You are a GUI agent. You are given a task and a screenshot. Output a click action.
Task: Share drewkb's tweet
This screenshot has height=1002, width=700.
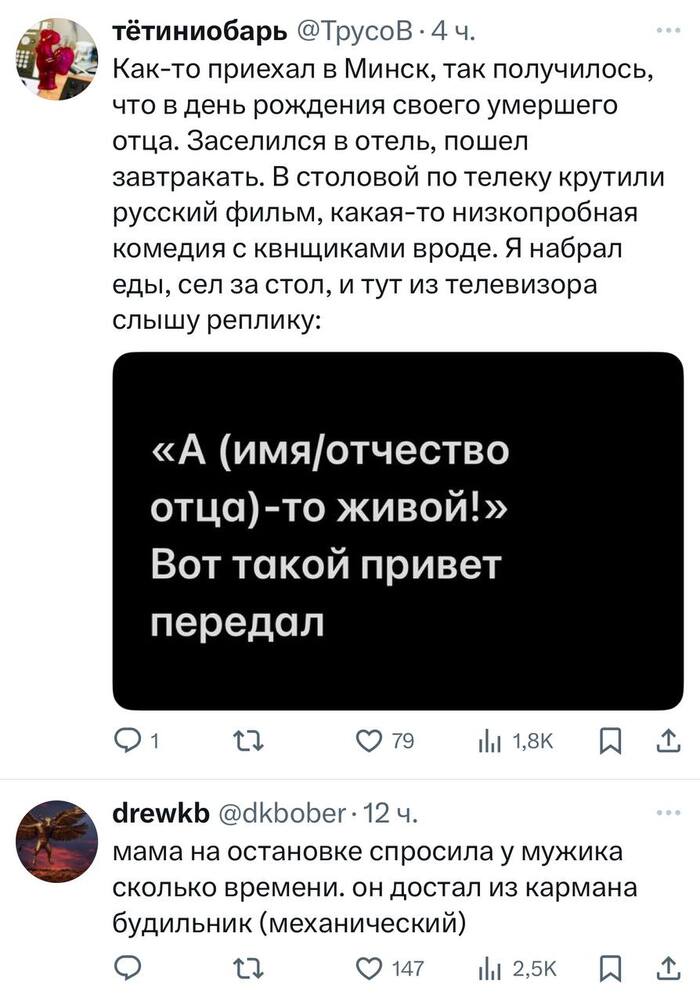point(664,967)
